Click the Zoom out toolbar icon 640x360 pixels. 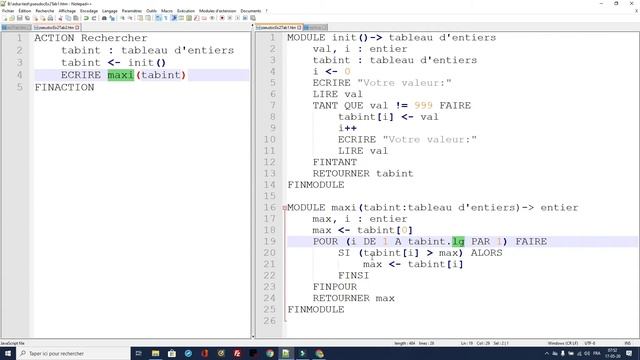tap(131, 18)
